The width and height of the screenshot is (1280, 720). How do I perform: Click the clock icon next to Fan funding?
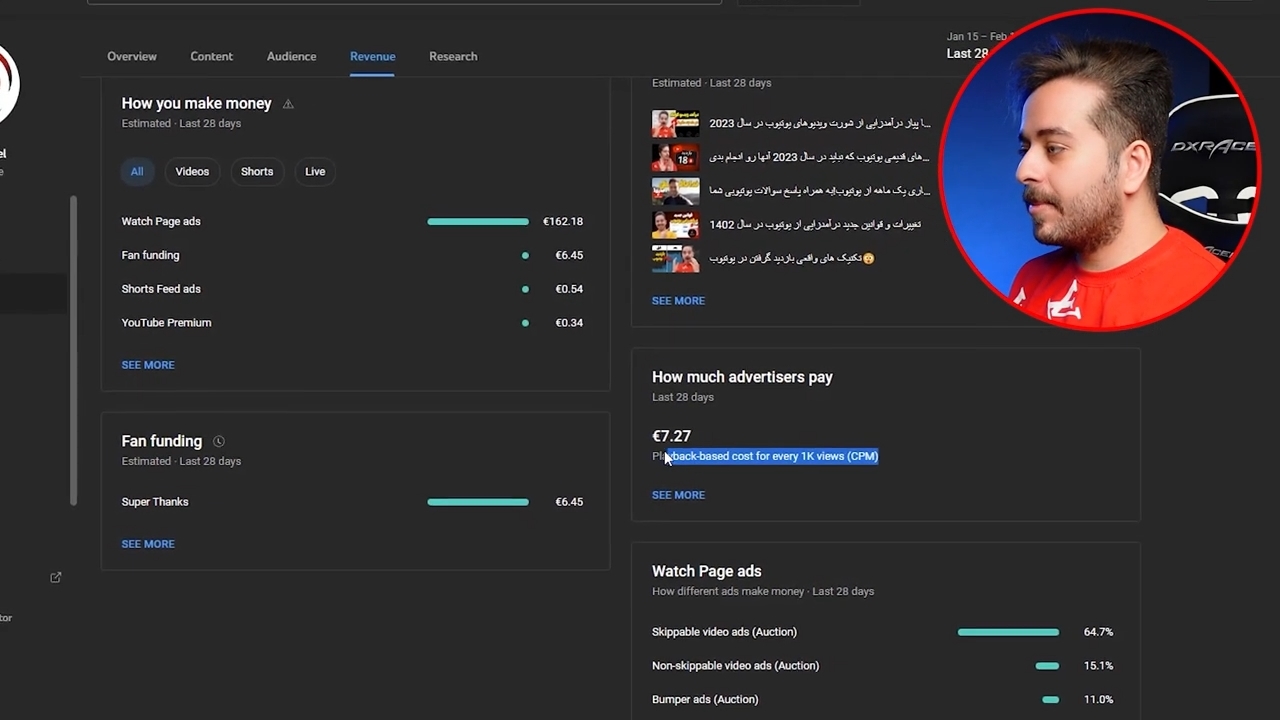point(219,441)
